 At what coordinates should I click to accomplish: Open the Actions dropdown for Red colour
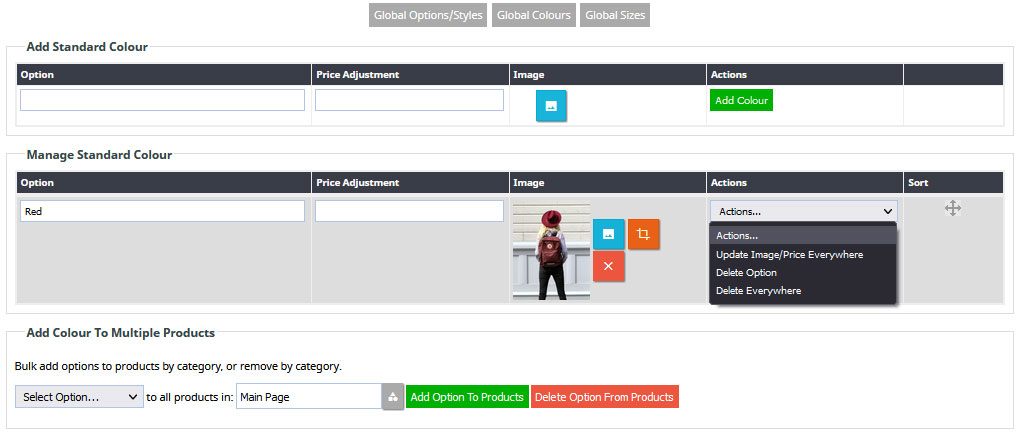pyautogui.click(x=804, y=211)
